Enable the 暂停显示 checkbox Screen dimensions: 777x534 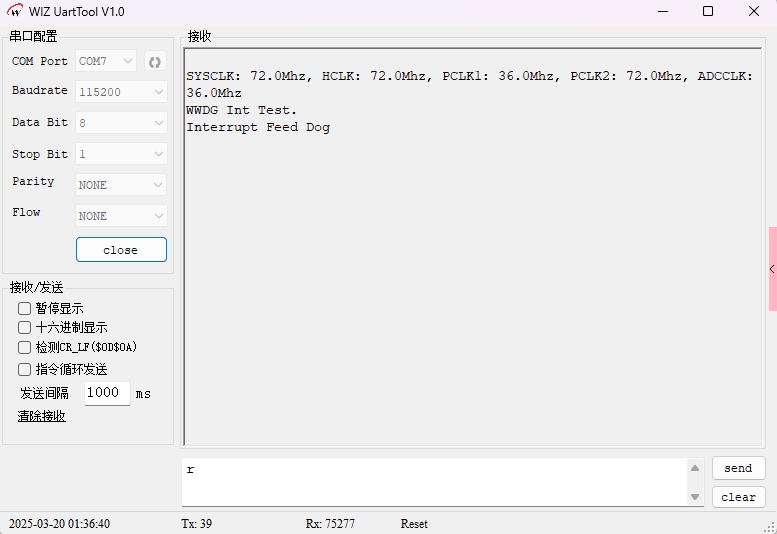tap(25, 309)
